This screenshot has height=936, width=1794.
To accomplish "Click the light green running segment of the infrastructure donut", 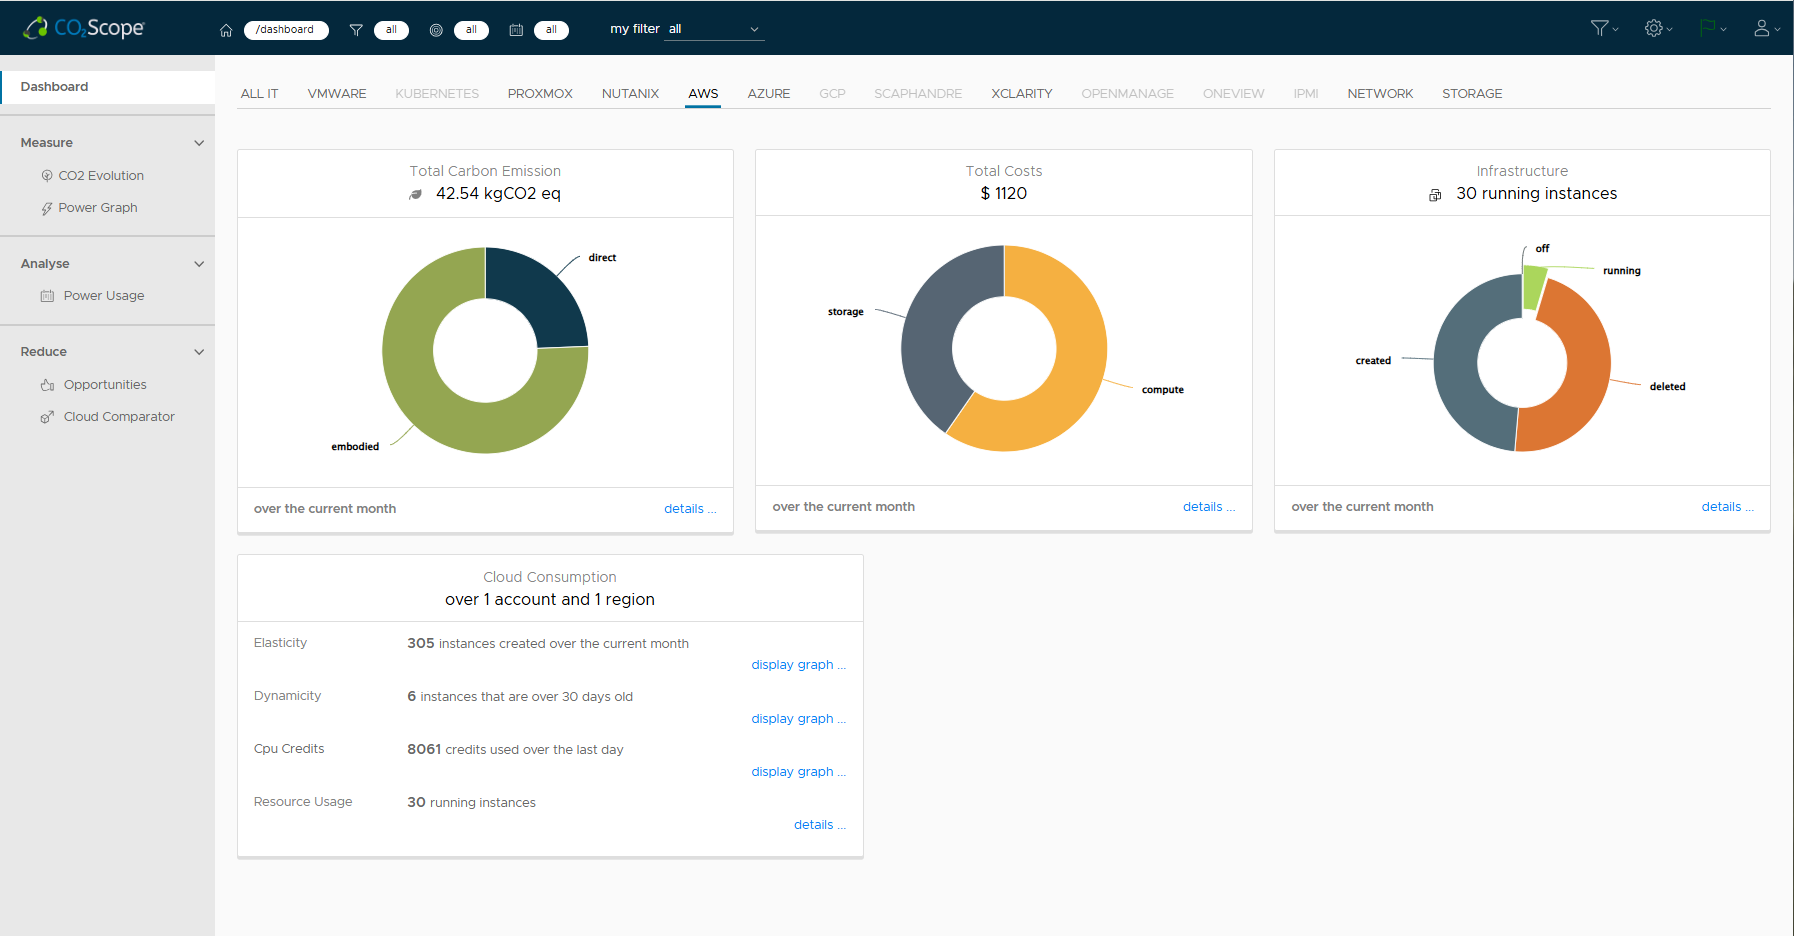I will [x=1533, y=288].
